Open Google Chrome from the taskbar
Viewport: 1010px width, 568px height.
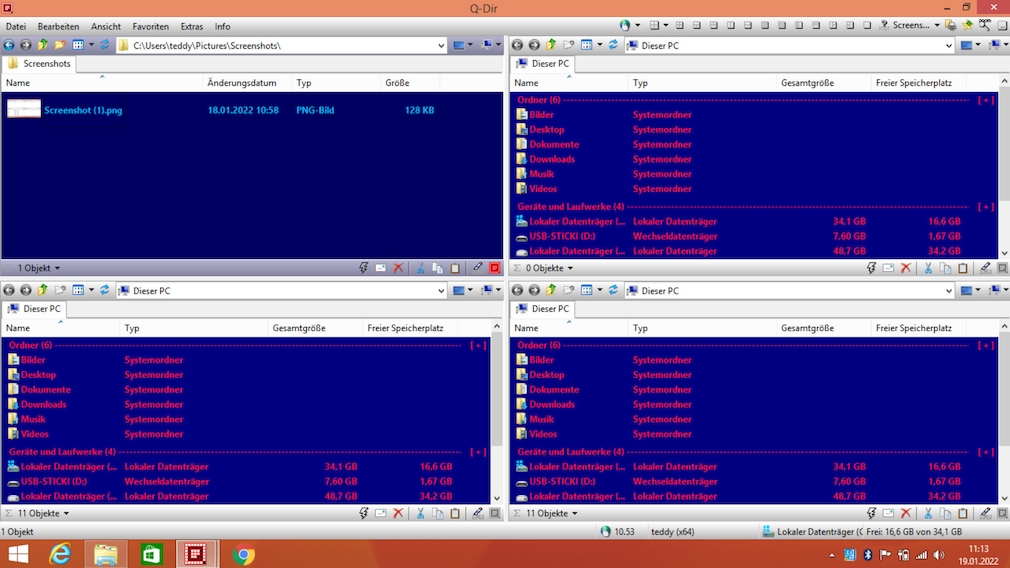[244, 554]
